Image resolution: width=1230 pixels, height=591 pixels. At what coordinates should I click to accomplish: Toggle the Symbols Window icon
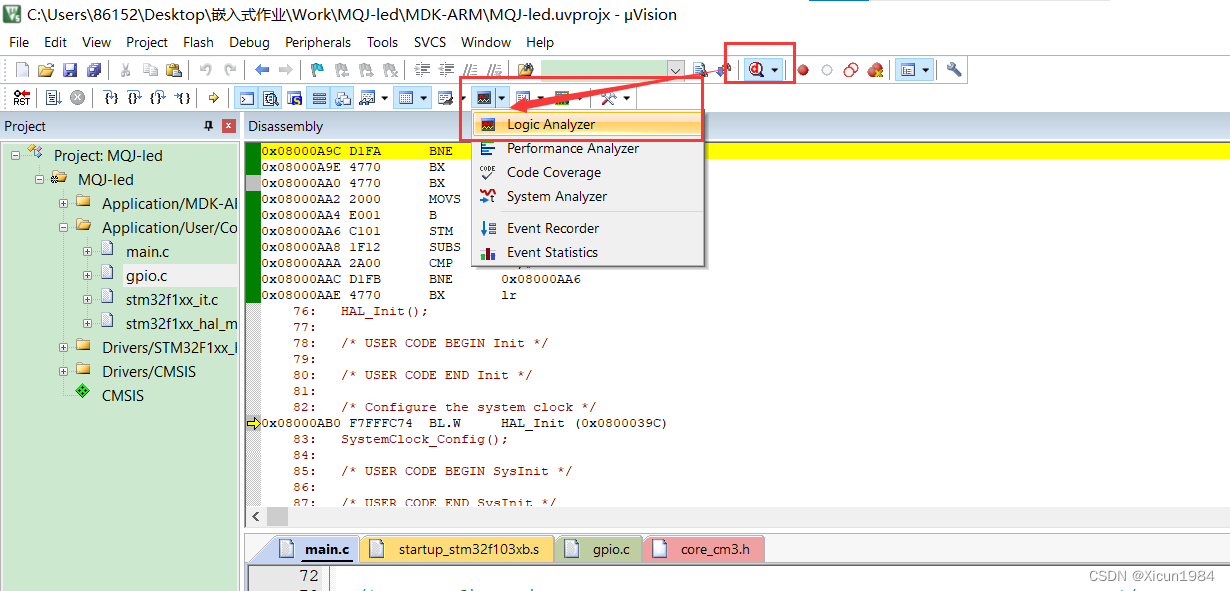(294, 98)
